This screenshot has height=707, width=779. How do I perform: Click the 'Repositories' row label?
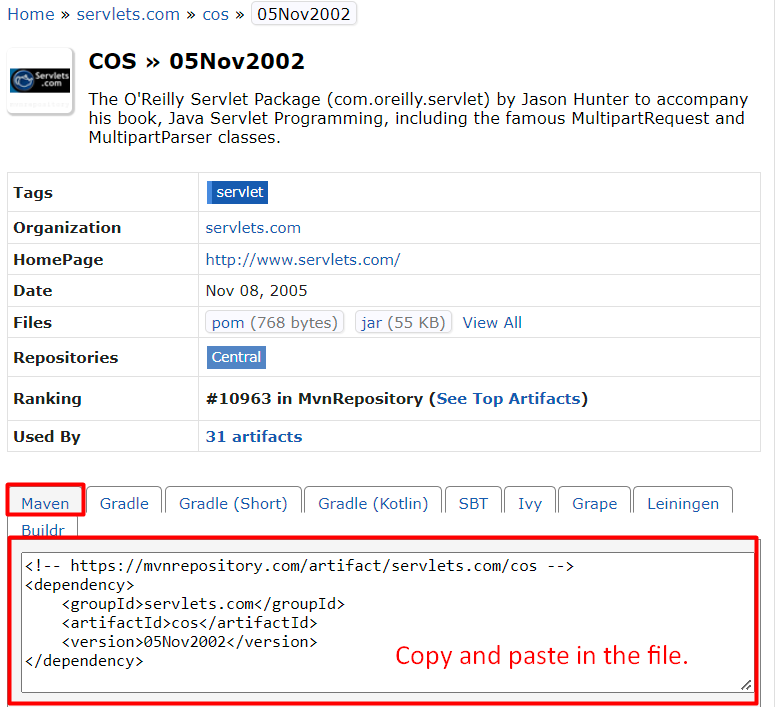(x=66, y=357)
